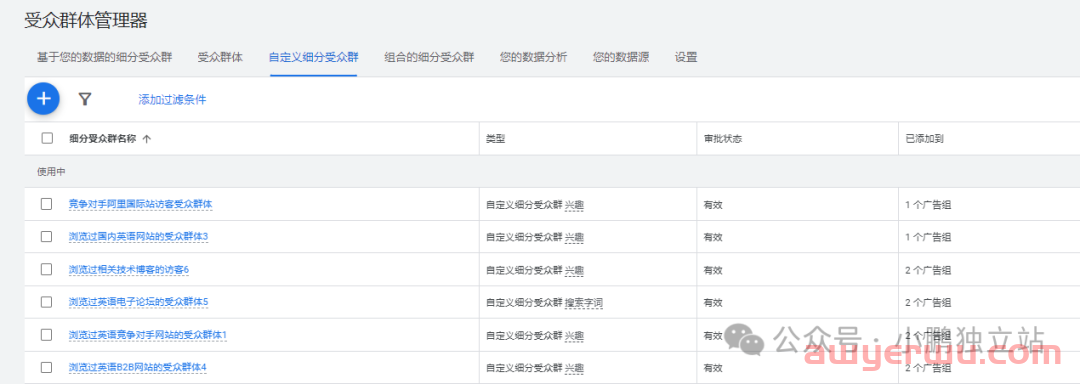
Task: Go to the 您的数据分析 tab
Action: pos(534,57)
